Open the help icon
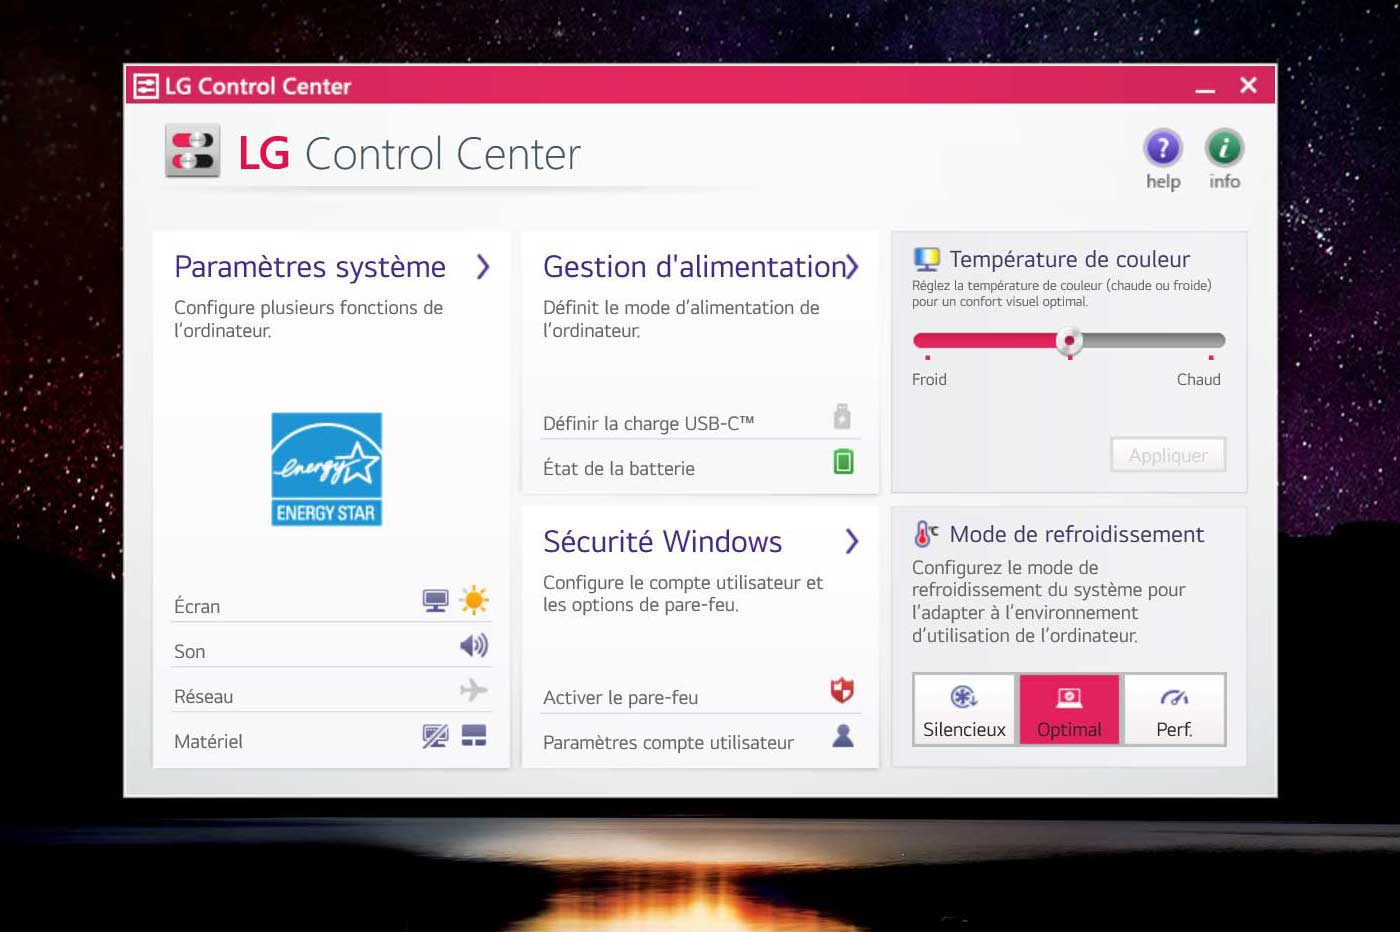This screenshot has height=932, width=1400. [1163, 149]
